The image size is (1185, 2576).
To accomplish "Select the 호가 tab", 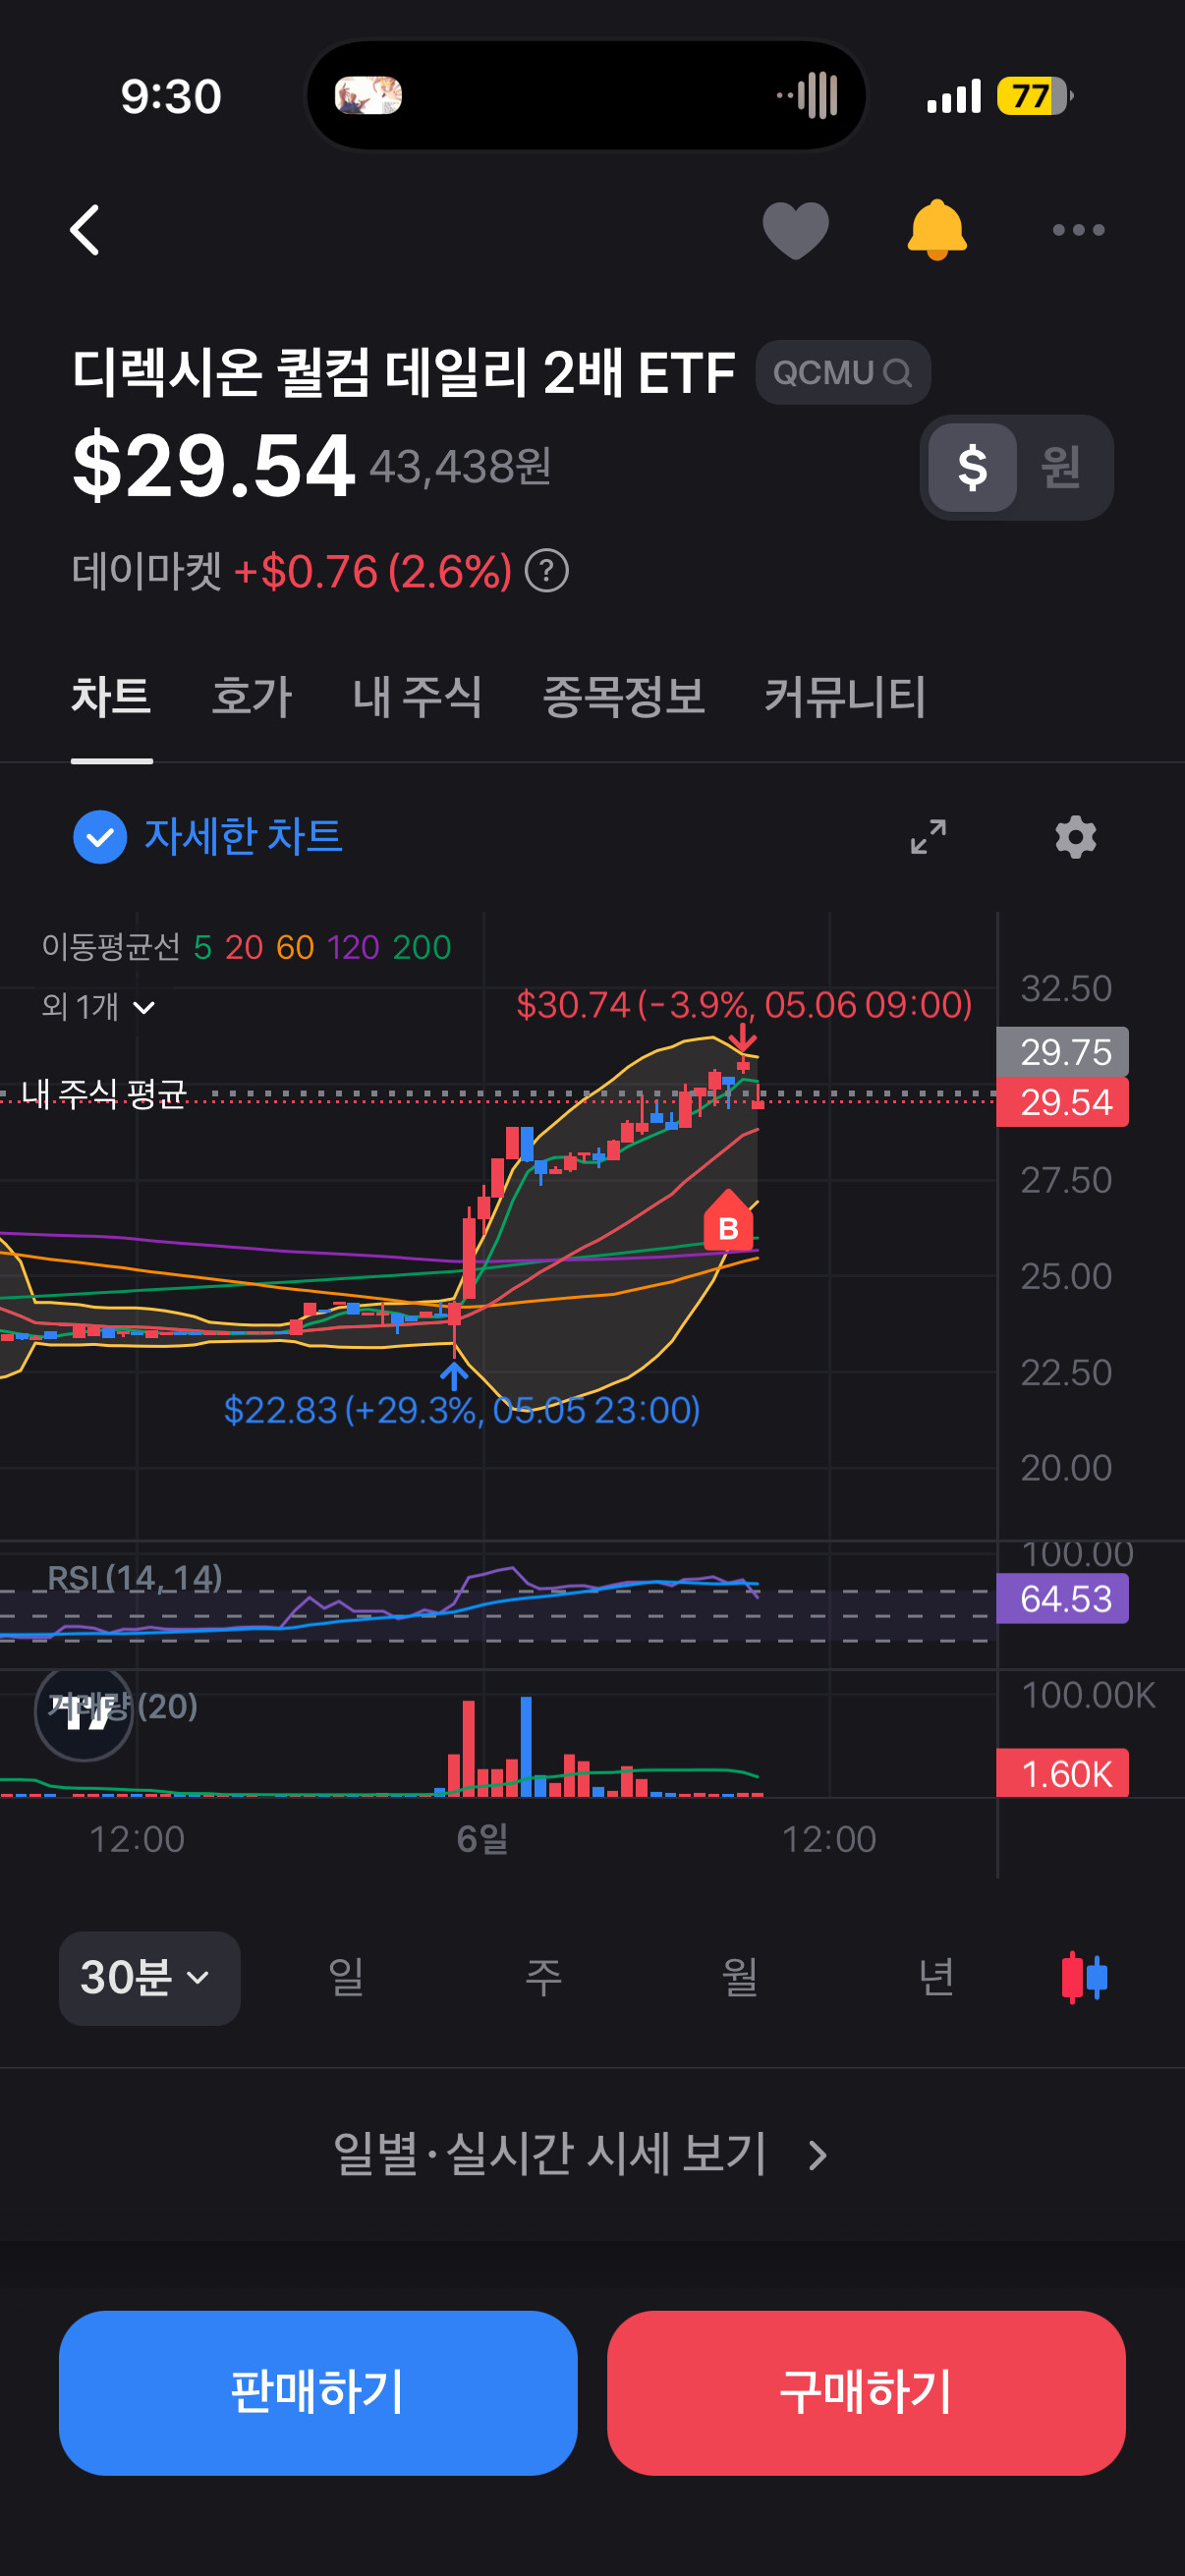I will click(x=251, y=696).
